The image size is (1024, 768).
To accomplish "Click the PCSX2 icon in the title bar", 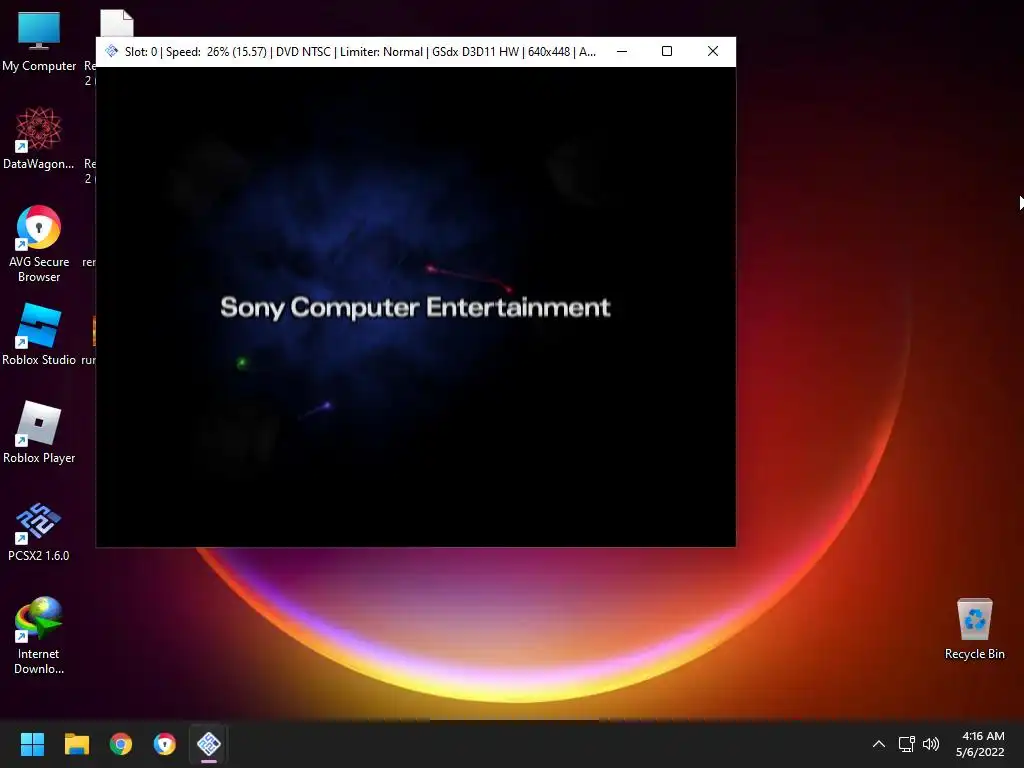I will pyautogui.click(x=112, y=51).
